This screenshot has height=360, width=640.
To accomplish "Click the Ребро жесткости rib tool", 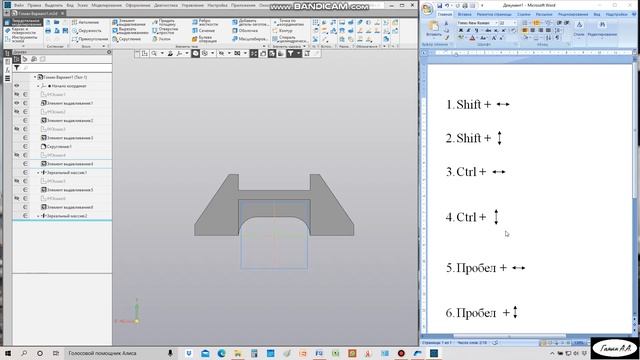I will point(205,22).
